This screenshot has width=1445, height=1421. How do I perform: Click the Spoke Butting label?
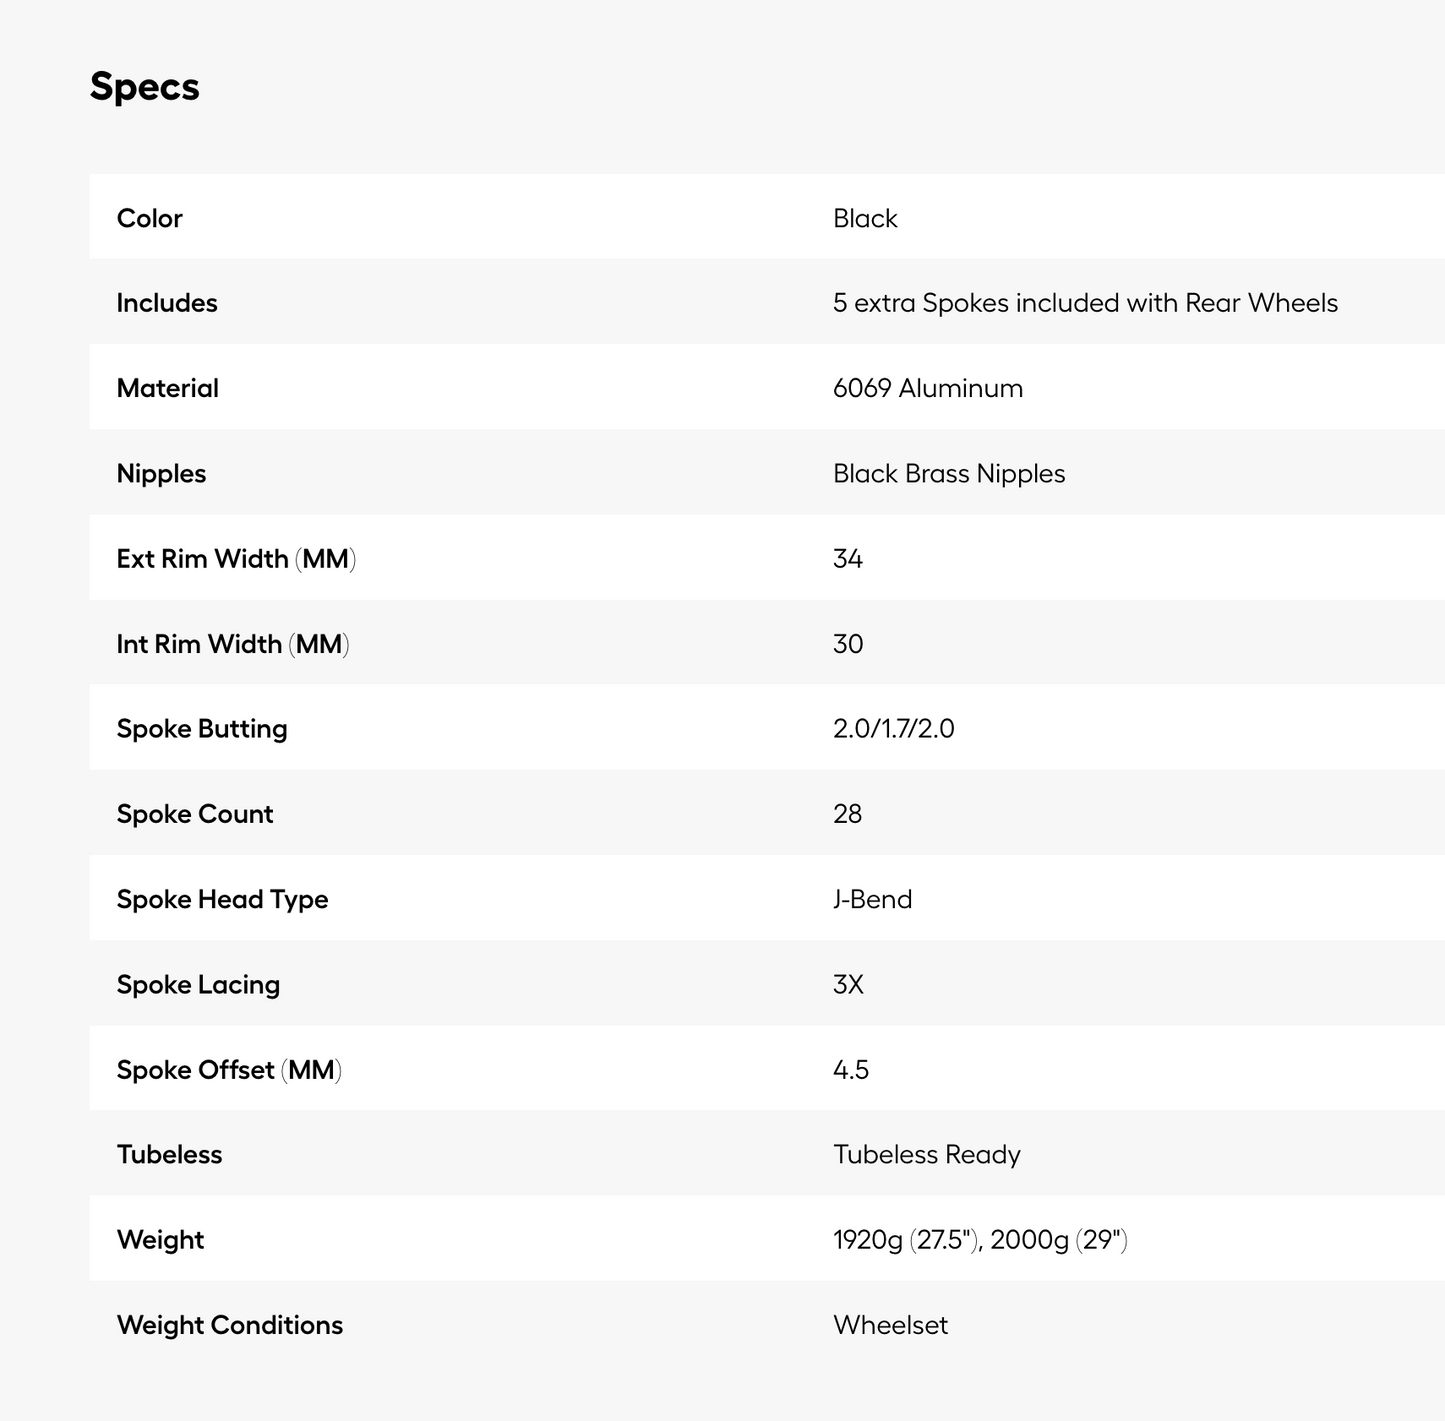202,729
